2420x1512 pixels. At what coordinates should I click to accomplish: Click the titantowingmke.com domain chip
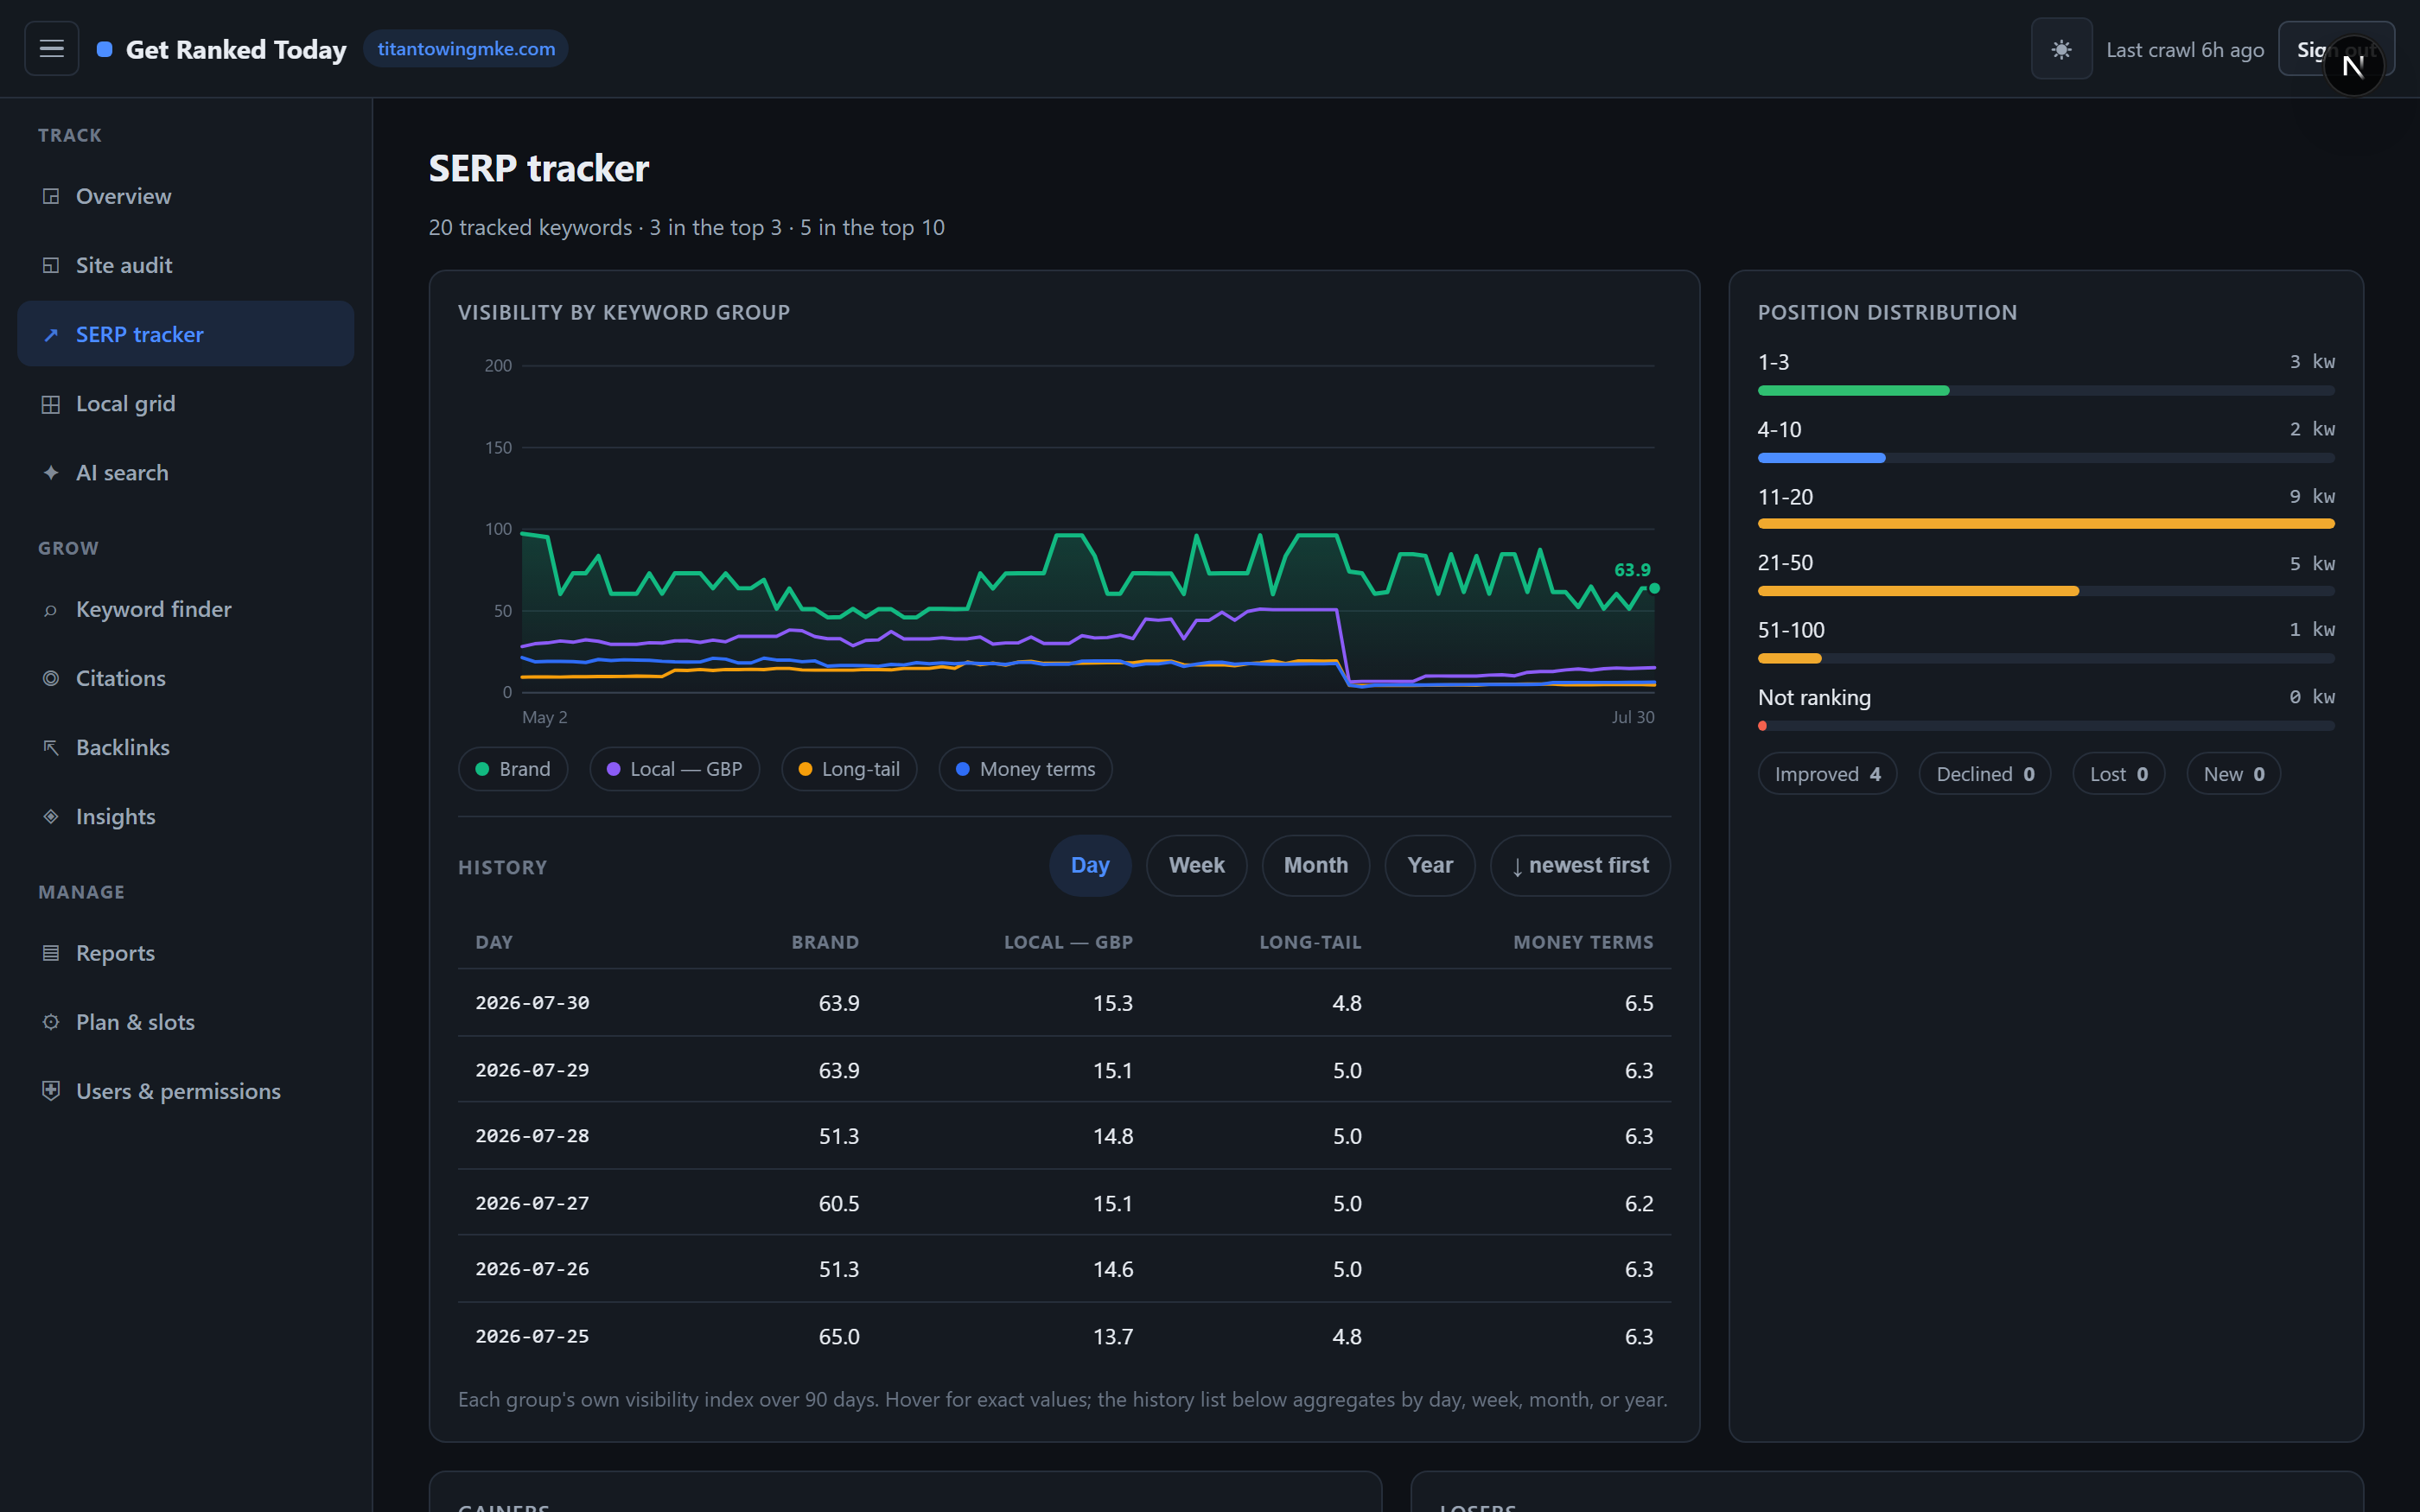[x=466, y=49]
